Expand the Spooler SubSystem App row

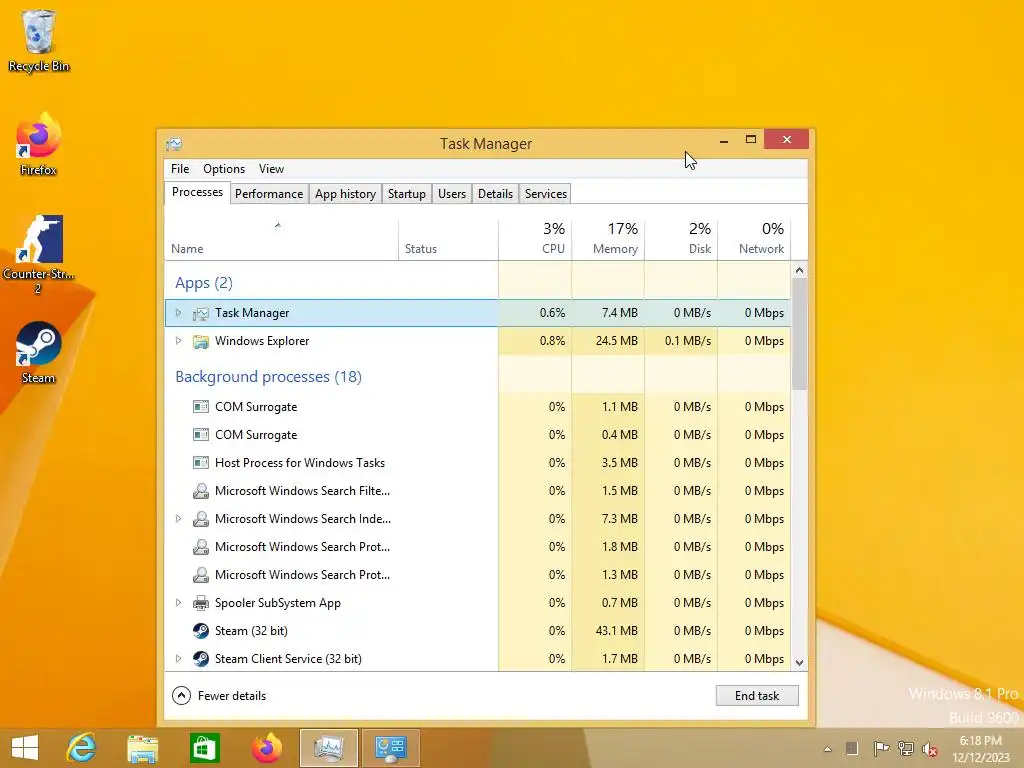click(178, 603)
